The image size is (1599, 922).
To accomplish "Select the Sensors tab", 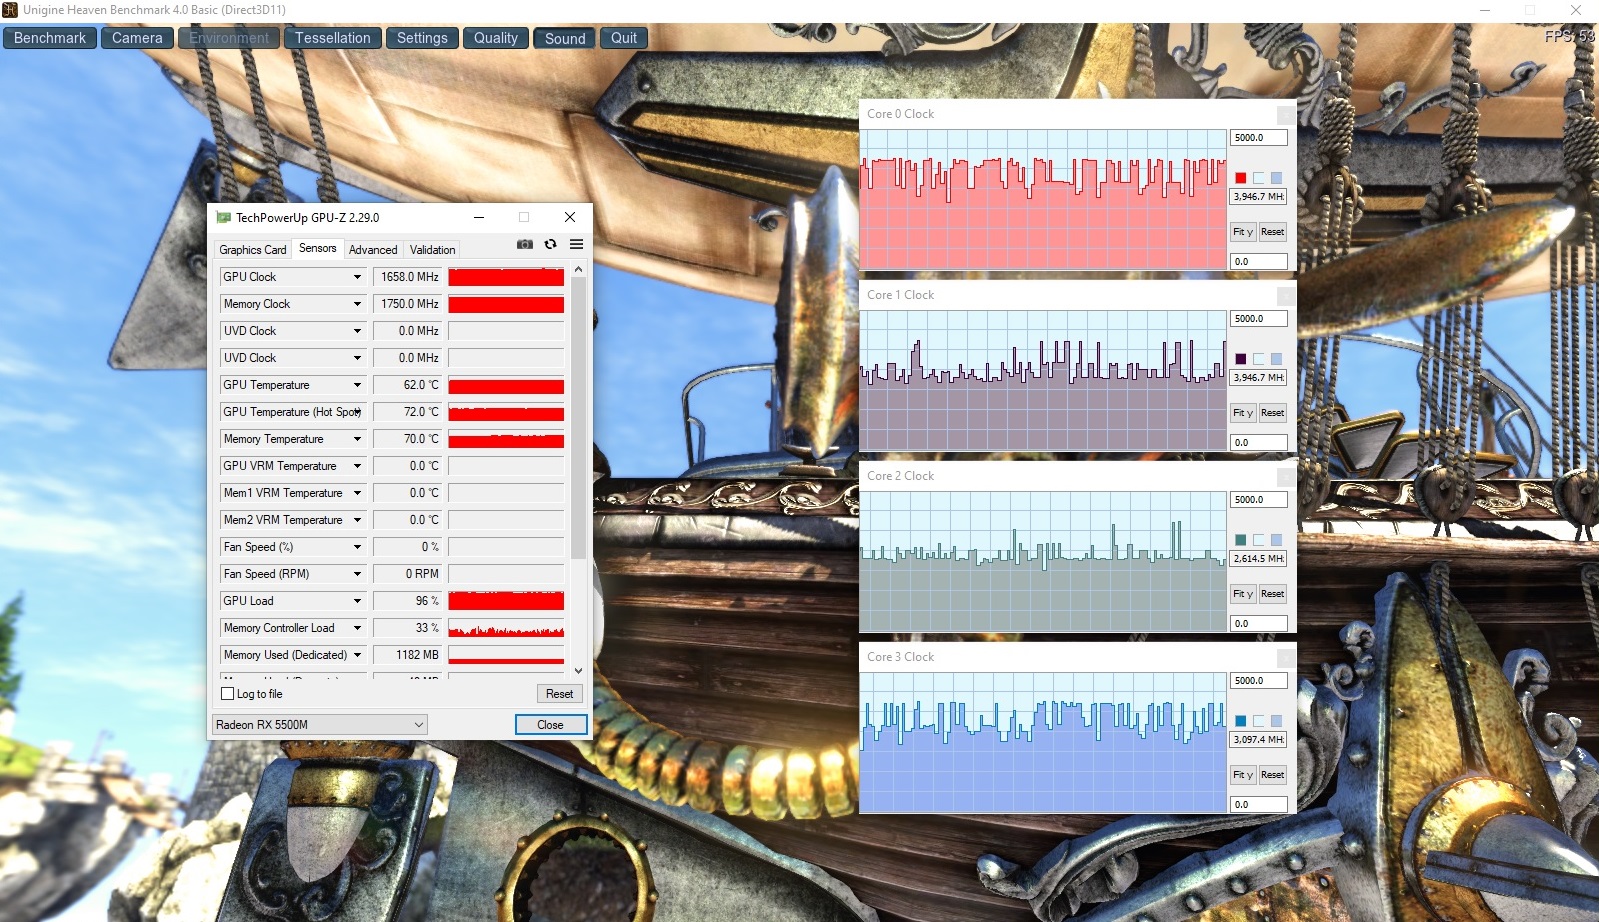I will pos(318,248).
